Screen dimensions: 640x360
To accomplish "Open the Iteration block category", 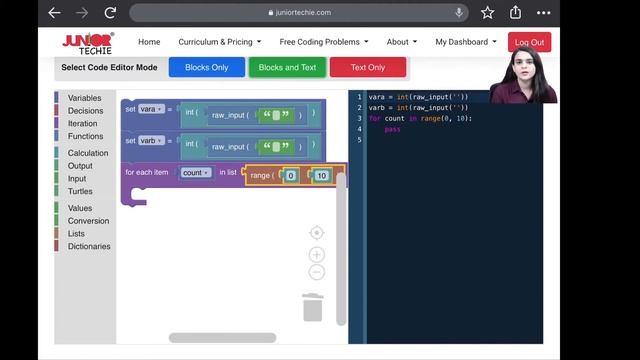I will click(82, 123).
